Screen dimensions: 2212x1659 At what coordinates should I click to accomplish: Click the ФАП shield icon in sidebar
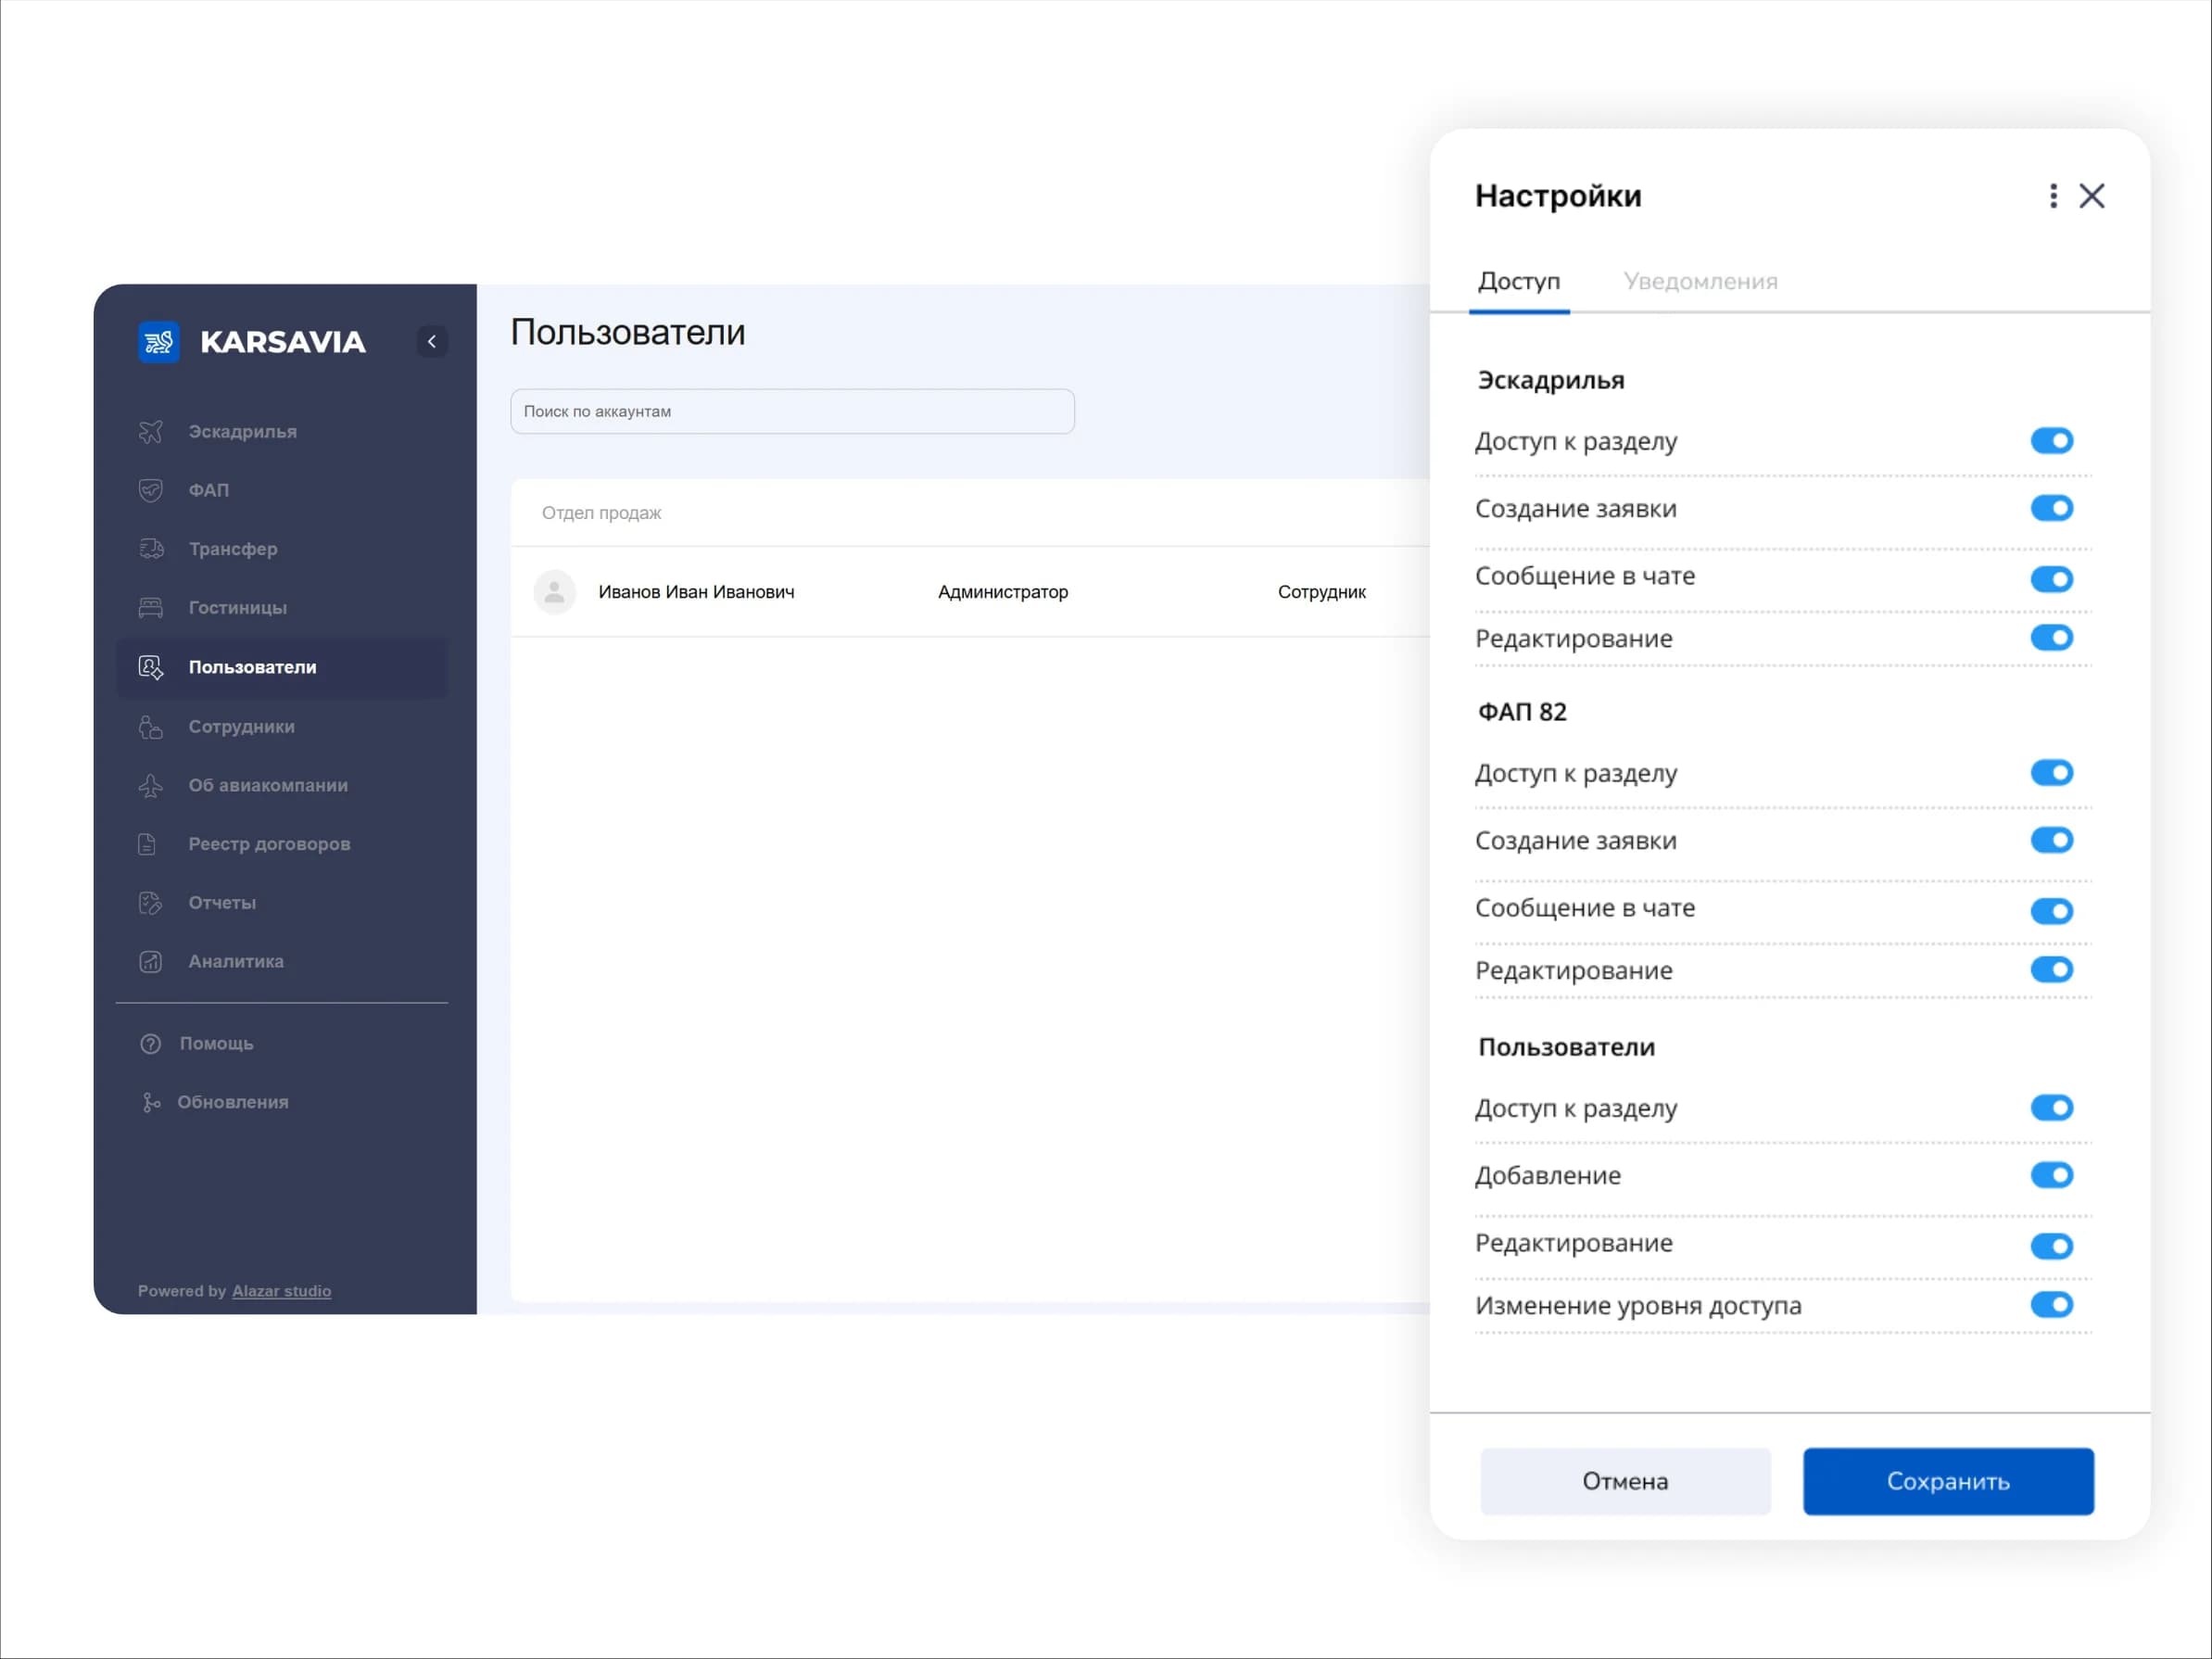(150, 490)
